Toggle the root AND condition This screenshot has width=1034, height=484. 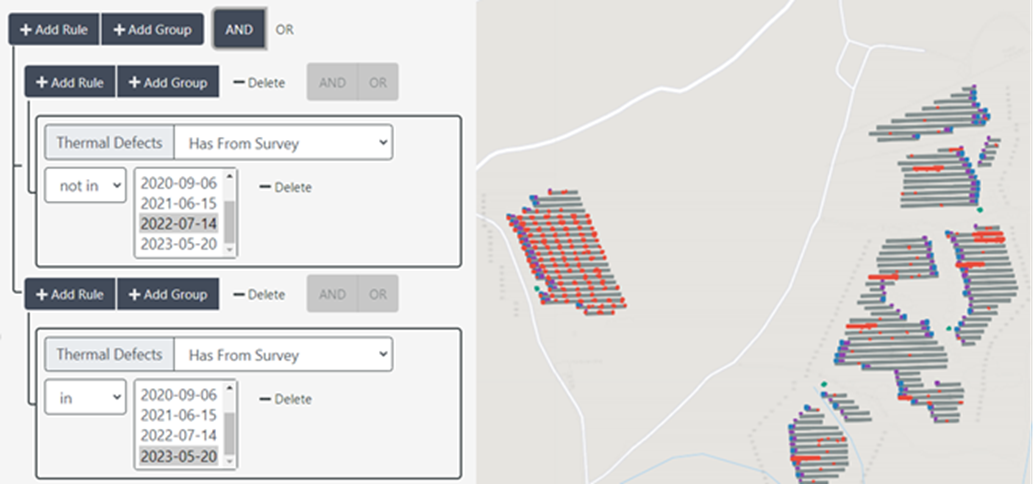[239, 30]
